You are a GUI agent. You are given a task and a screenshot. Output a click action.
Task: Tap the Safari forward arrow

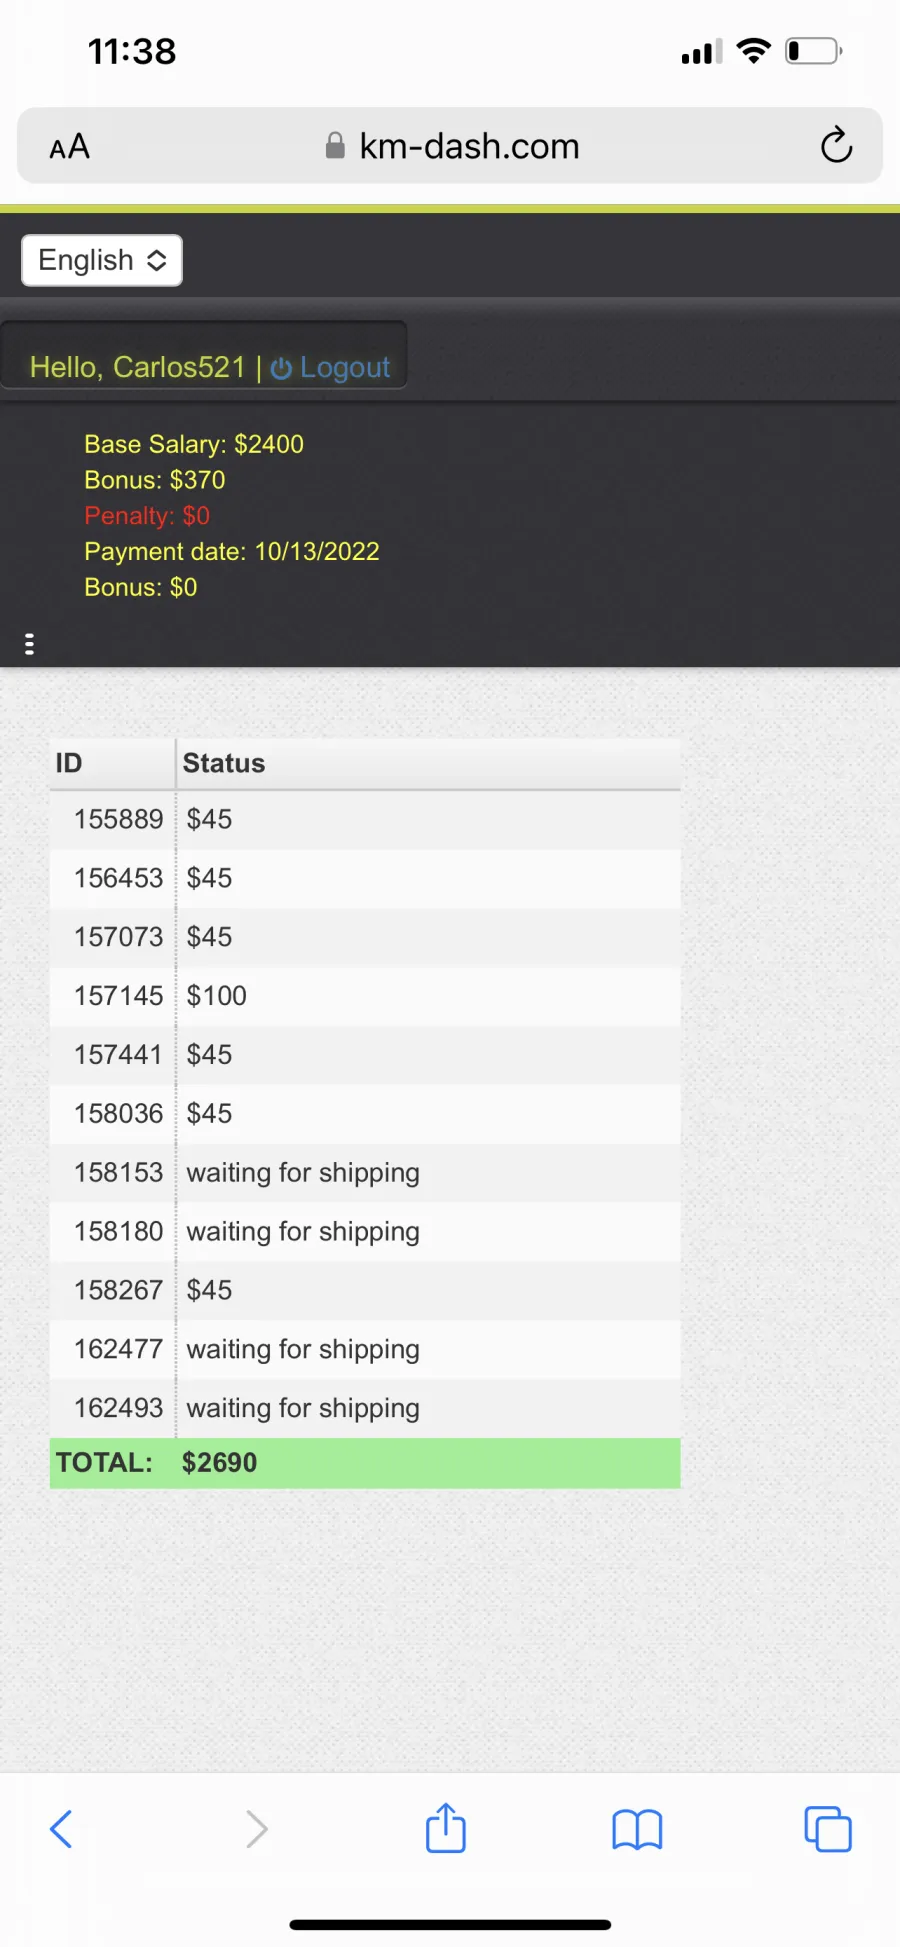[256, 1829]
